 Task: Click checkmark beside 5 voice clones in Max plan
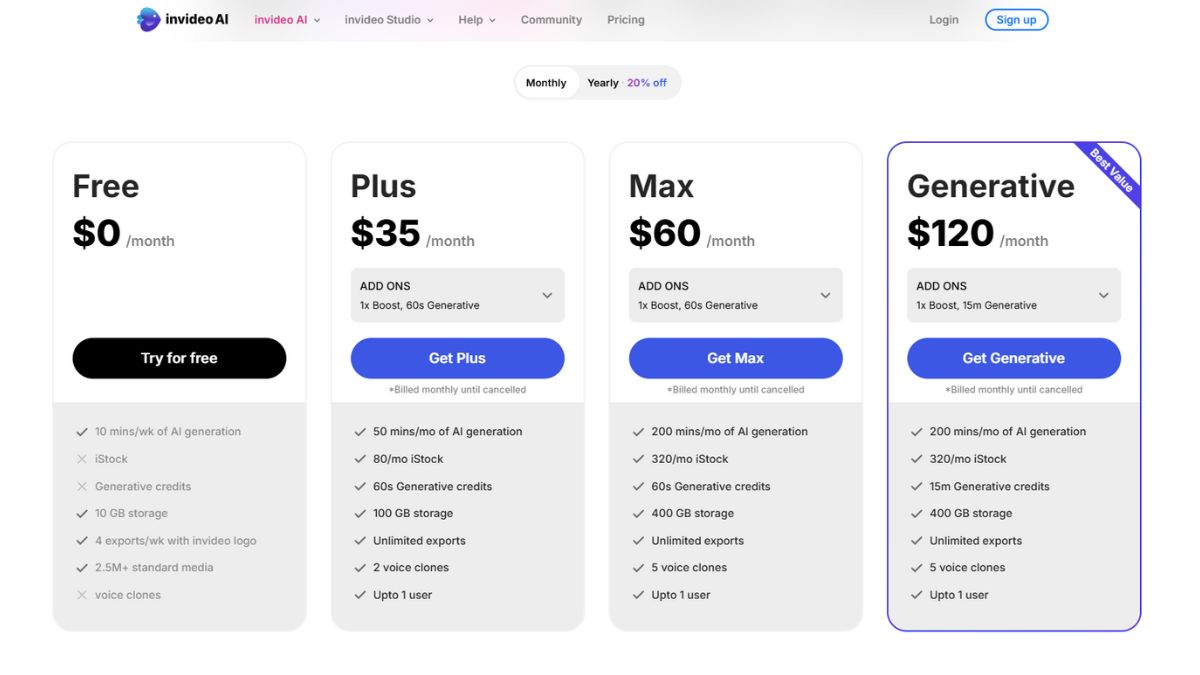pyautogui.click(x=638, y=567)
